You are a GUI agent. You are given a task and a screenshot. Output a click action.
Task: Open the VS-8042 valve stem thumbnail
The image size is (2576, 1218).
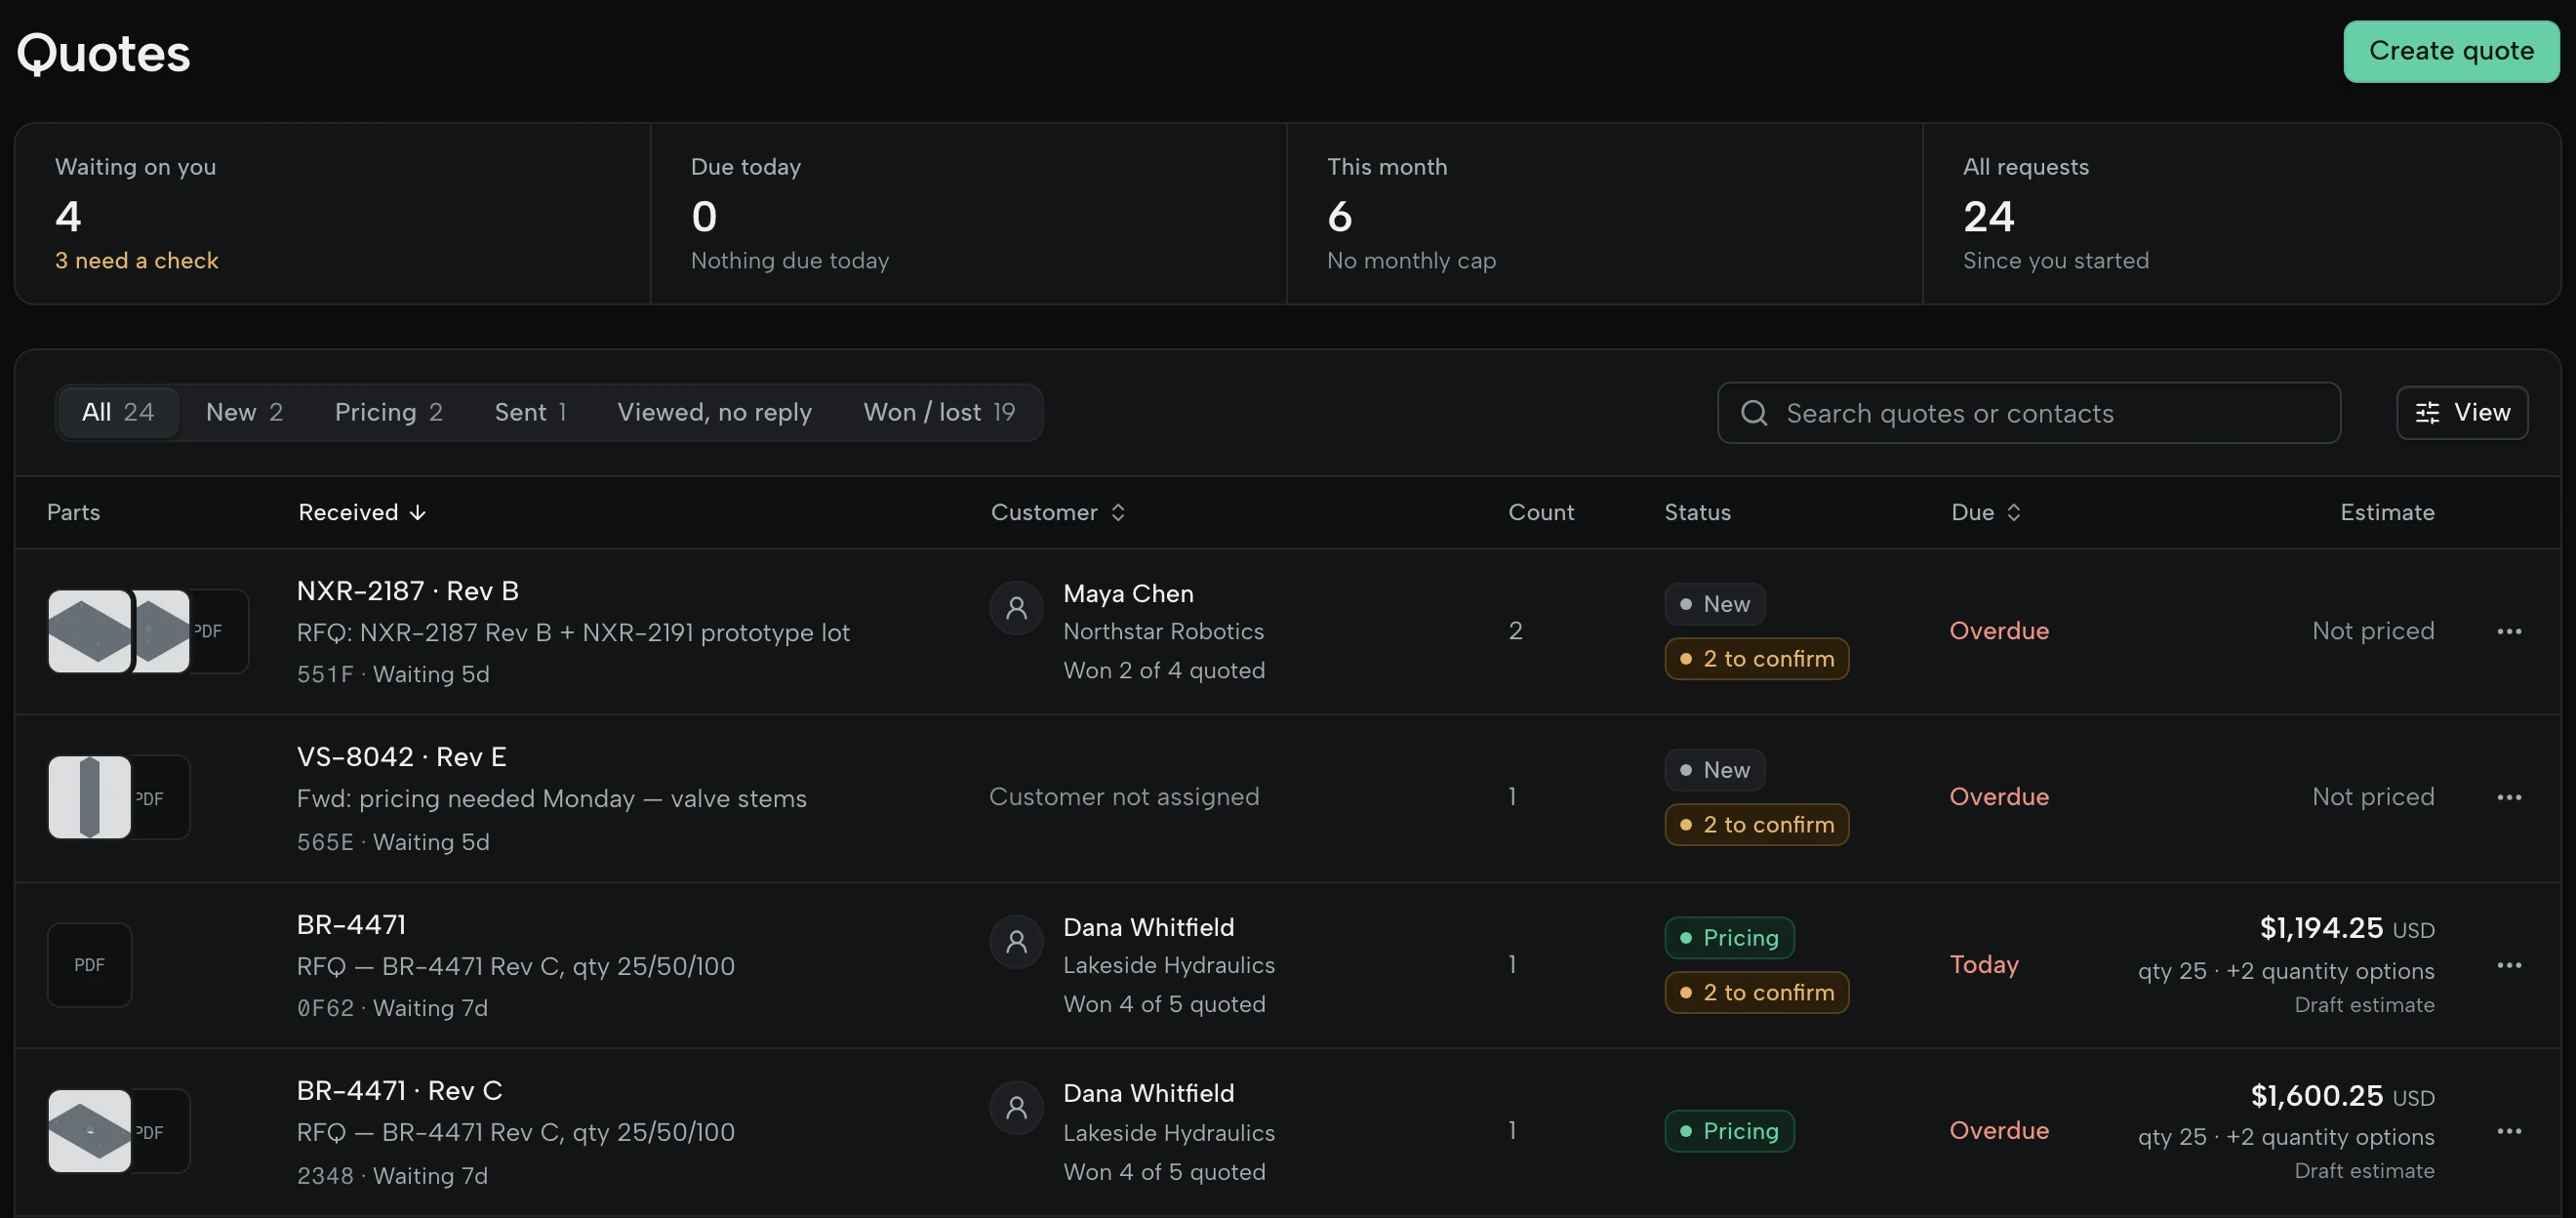[89, 797]
